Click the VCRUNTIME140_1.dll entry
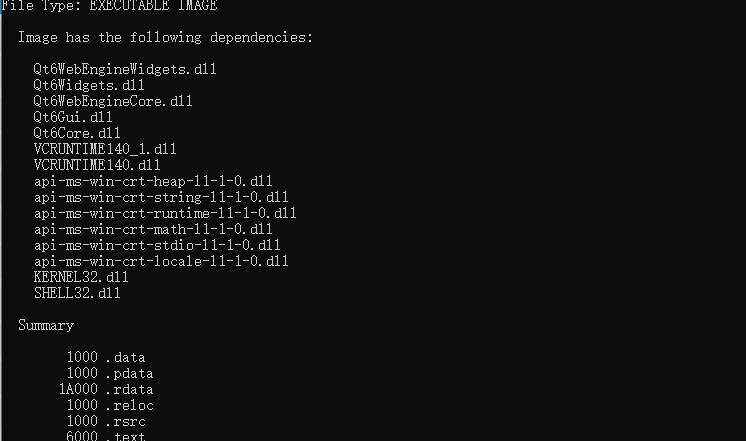The height and width of the screenshot is (441, 746). tap(105, 150)
